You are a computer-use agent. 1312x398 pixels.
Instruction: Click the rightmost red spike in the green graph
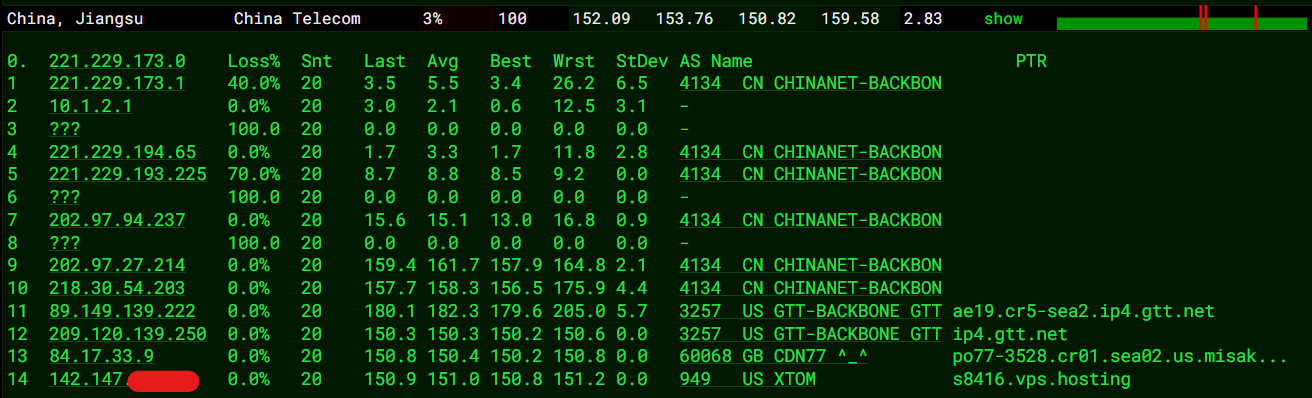point(1255,18)
